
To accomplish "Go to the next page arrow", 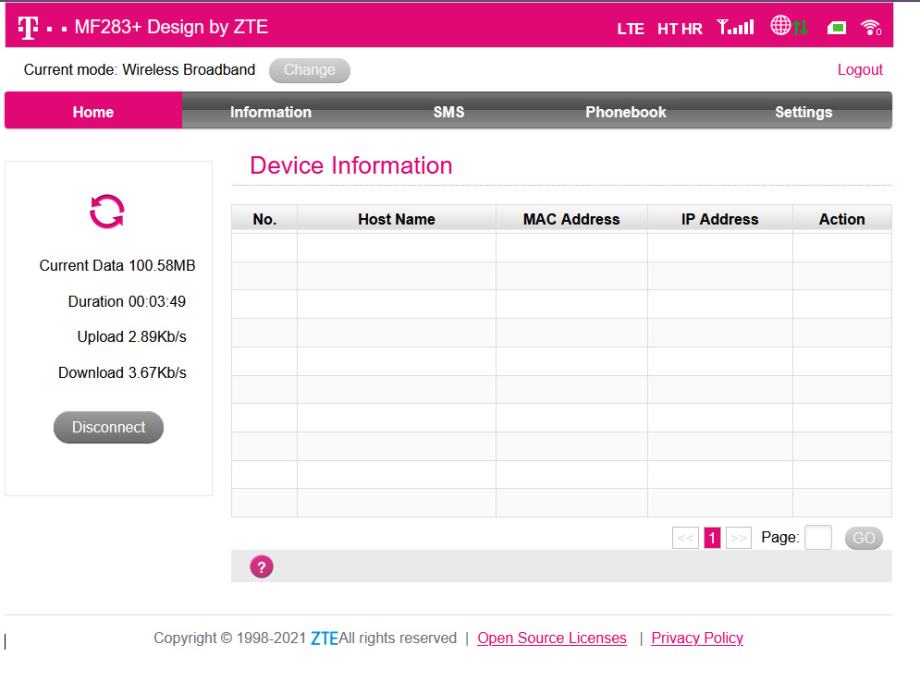I will coord(738,538).
